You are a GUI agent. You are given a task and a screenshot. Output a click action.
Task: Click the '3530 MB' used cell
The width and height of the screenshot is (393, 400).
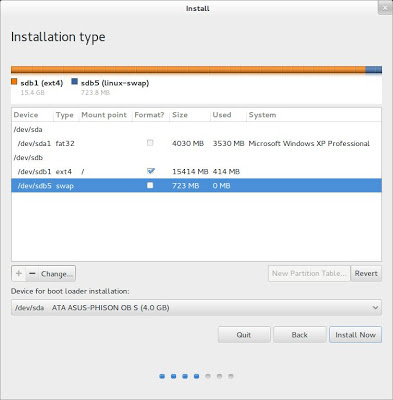pyautogui.click(x=228, y=143)
